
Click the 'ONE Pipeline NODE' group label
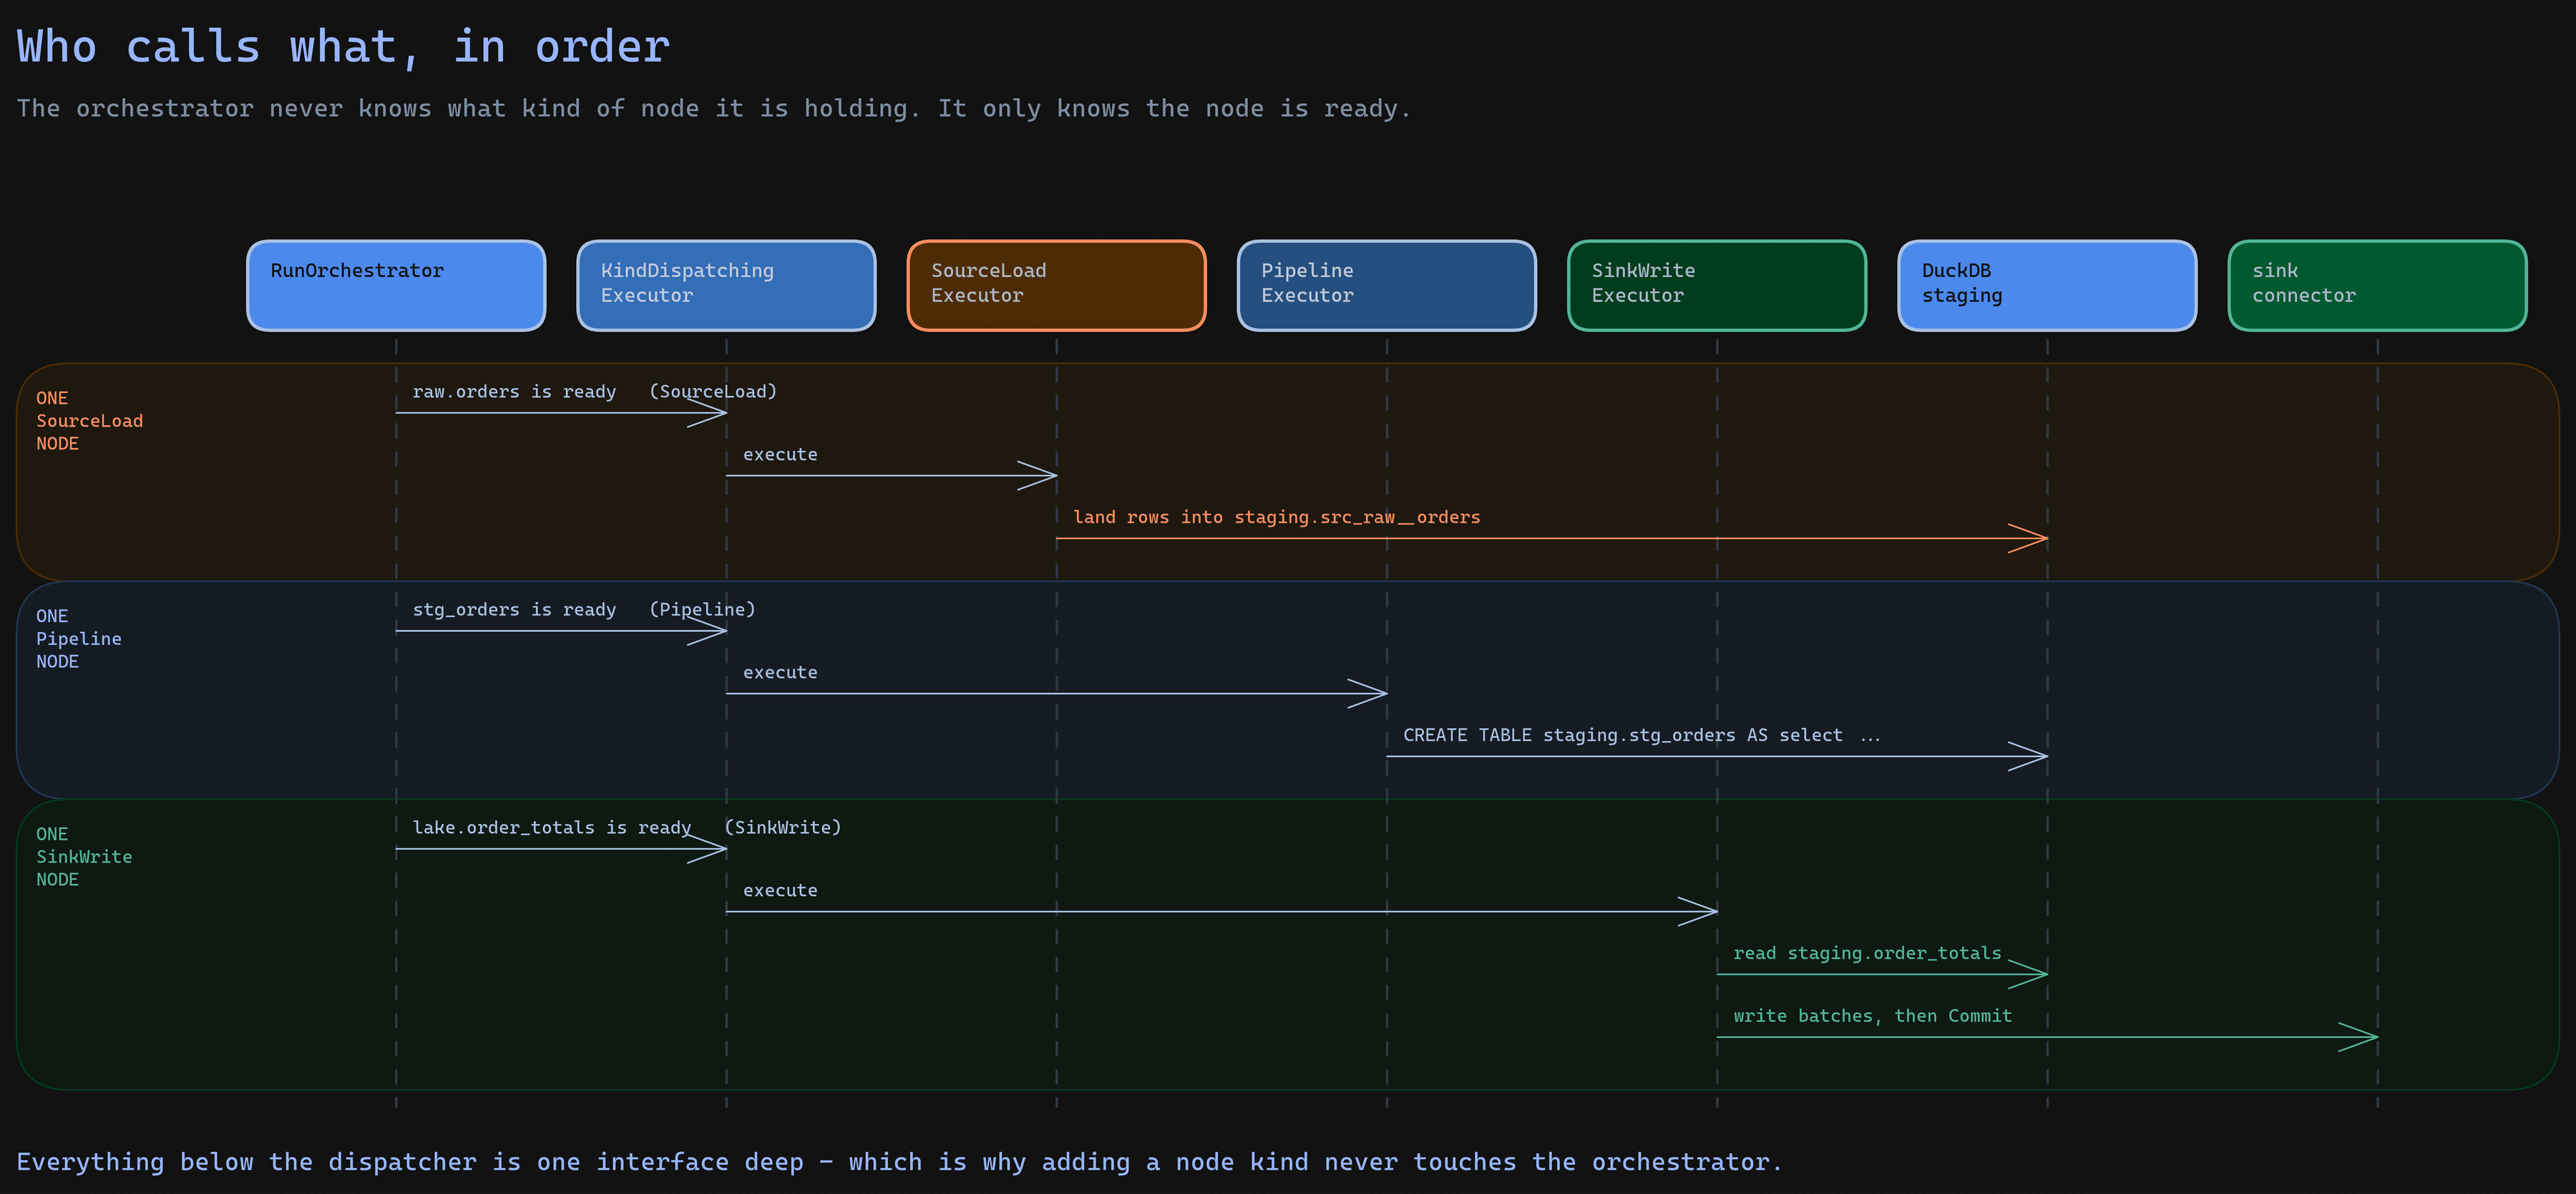point(79,639)
